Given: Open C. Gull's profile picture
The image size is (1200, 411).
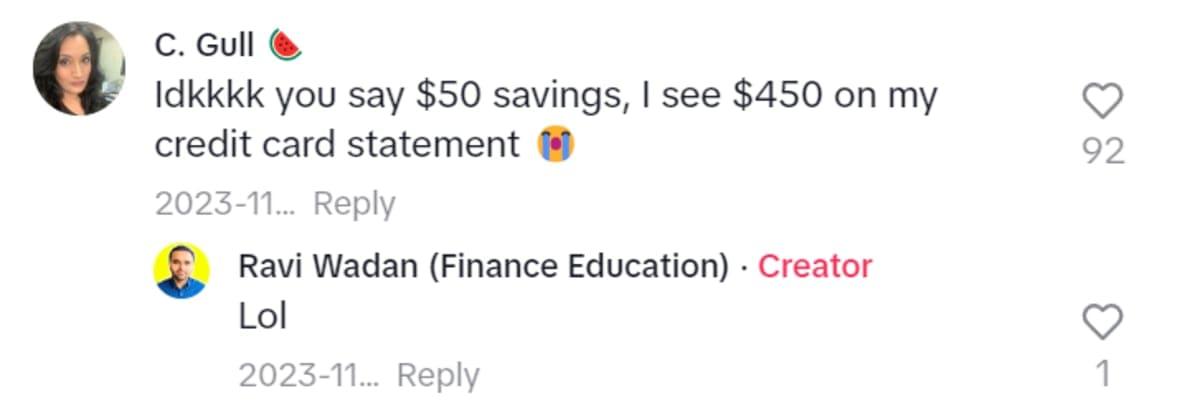Looking at the screenshot, I should 79,69.
